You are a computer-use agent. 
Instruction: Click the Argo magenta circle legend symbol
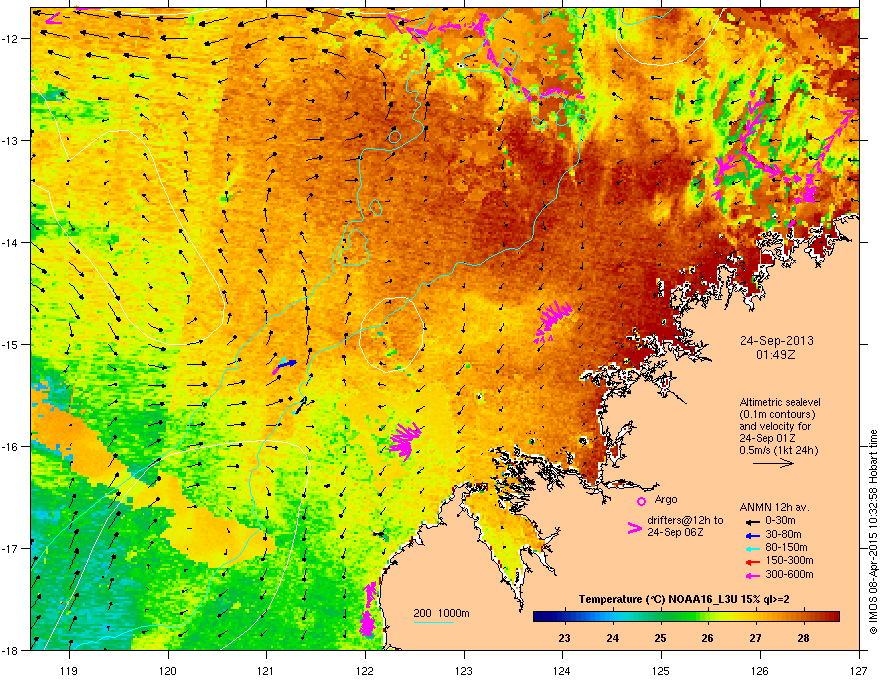point(641,501)
